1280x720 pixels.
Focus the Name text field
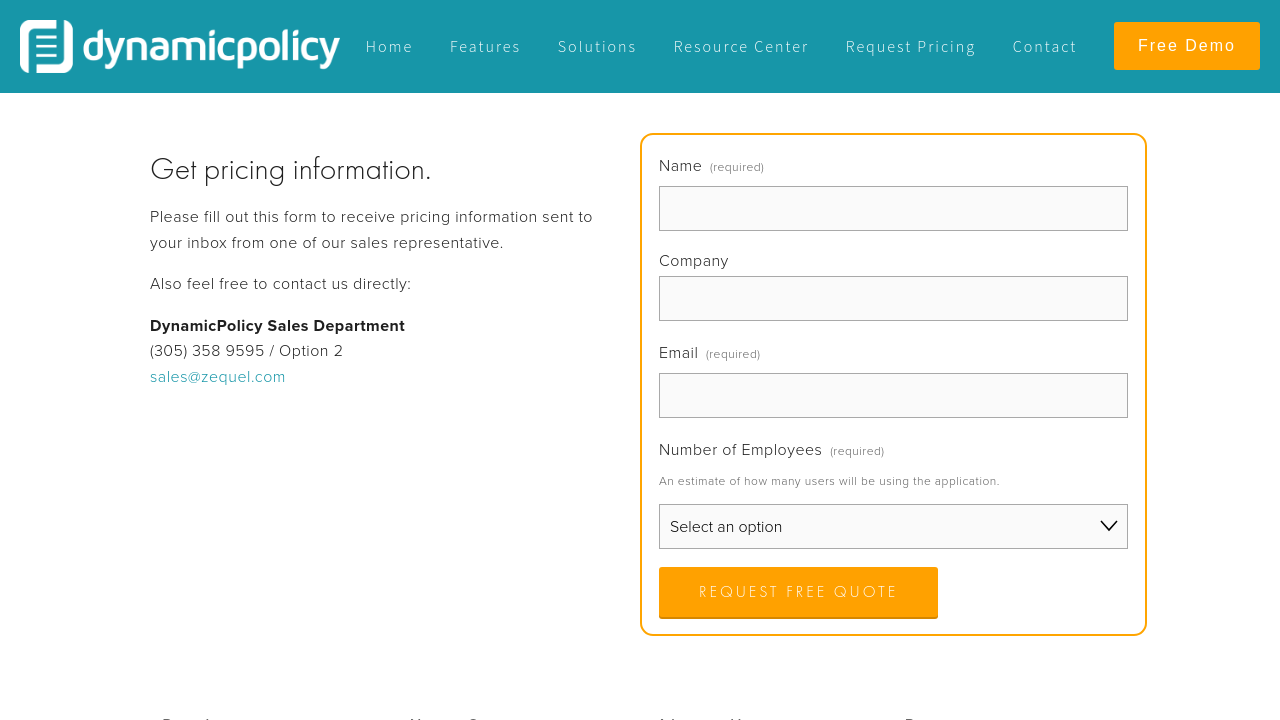click(893, 208)
